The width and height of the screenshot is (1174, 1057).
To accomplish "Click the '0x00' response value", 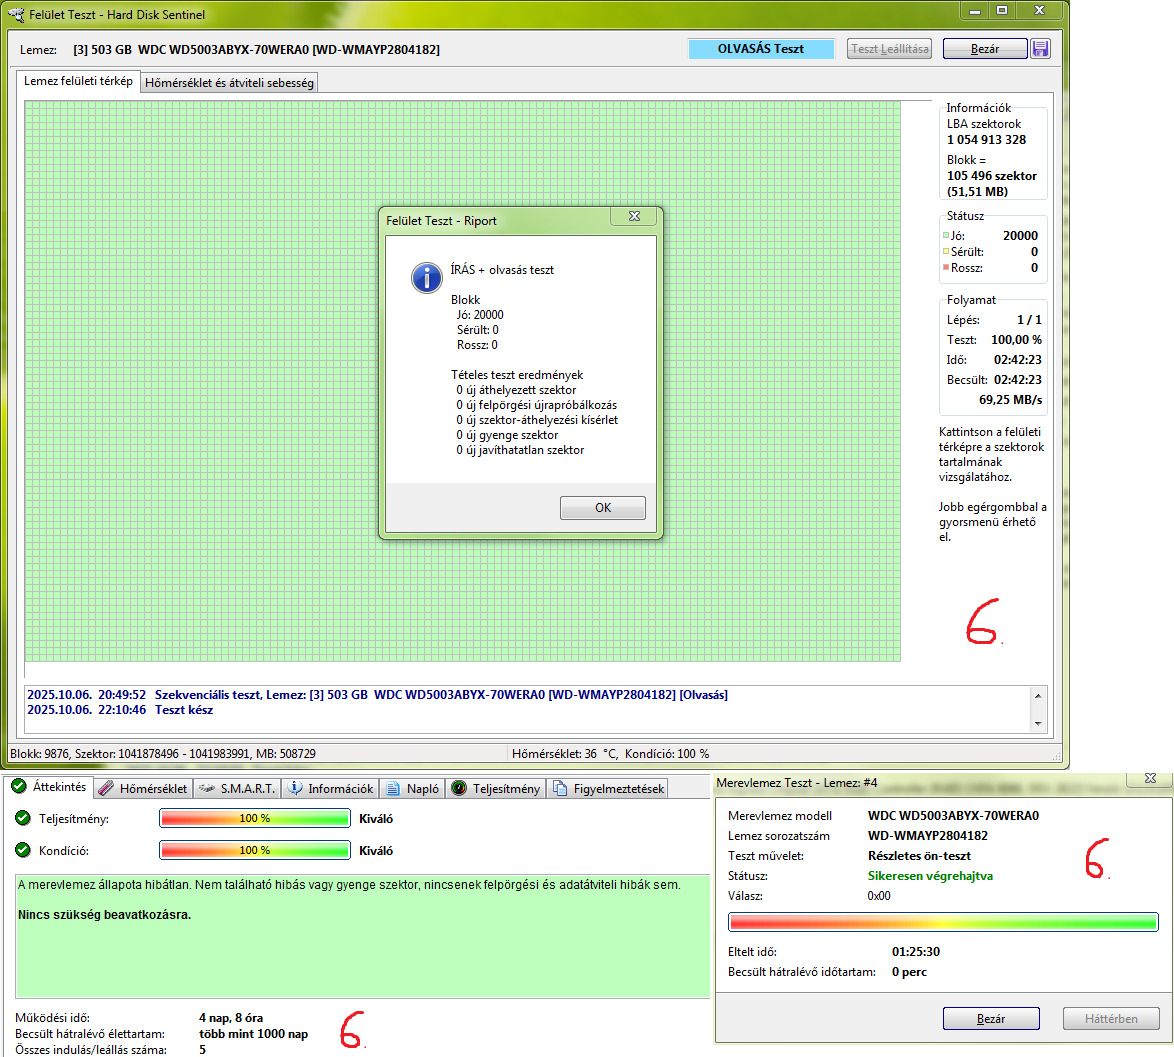I will tap(879, 896).
